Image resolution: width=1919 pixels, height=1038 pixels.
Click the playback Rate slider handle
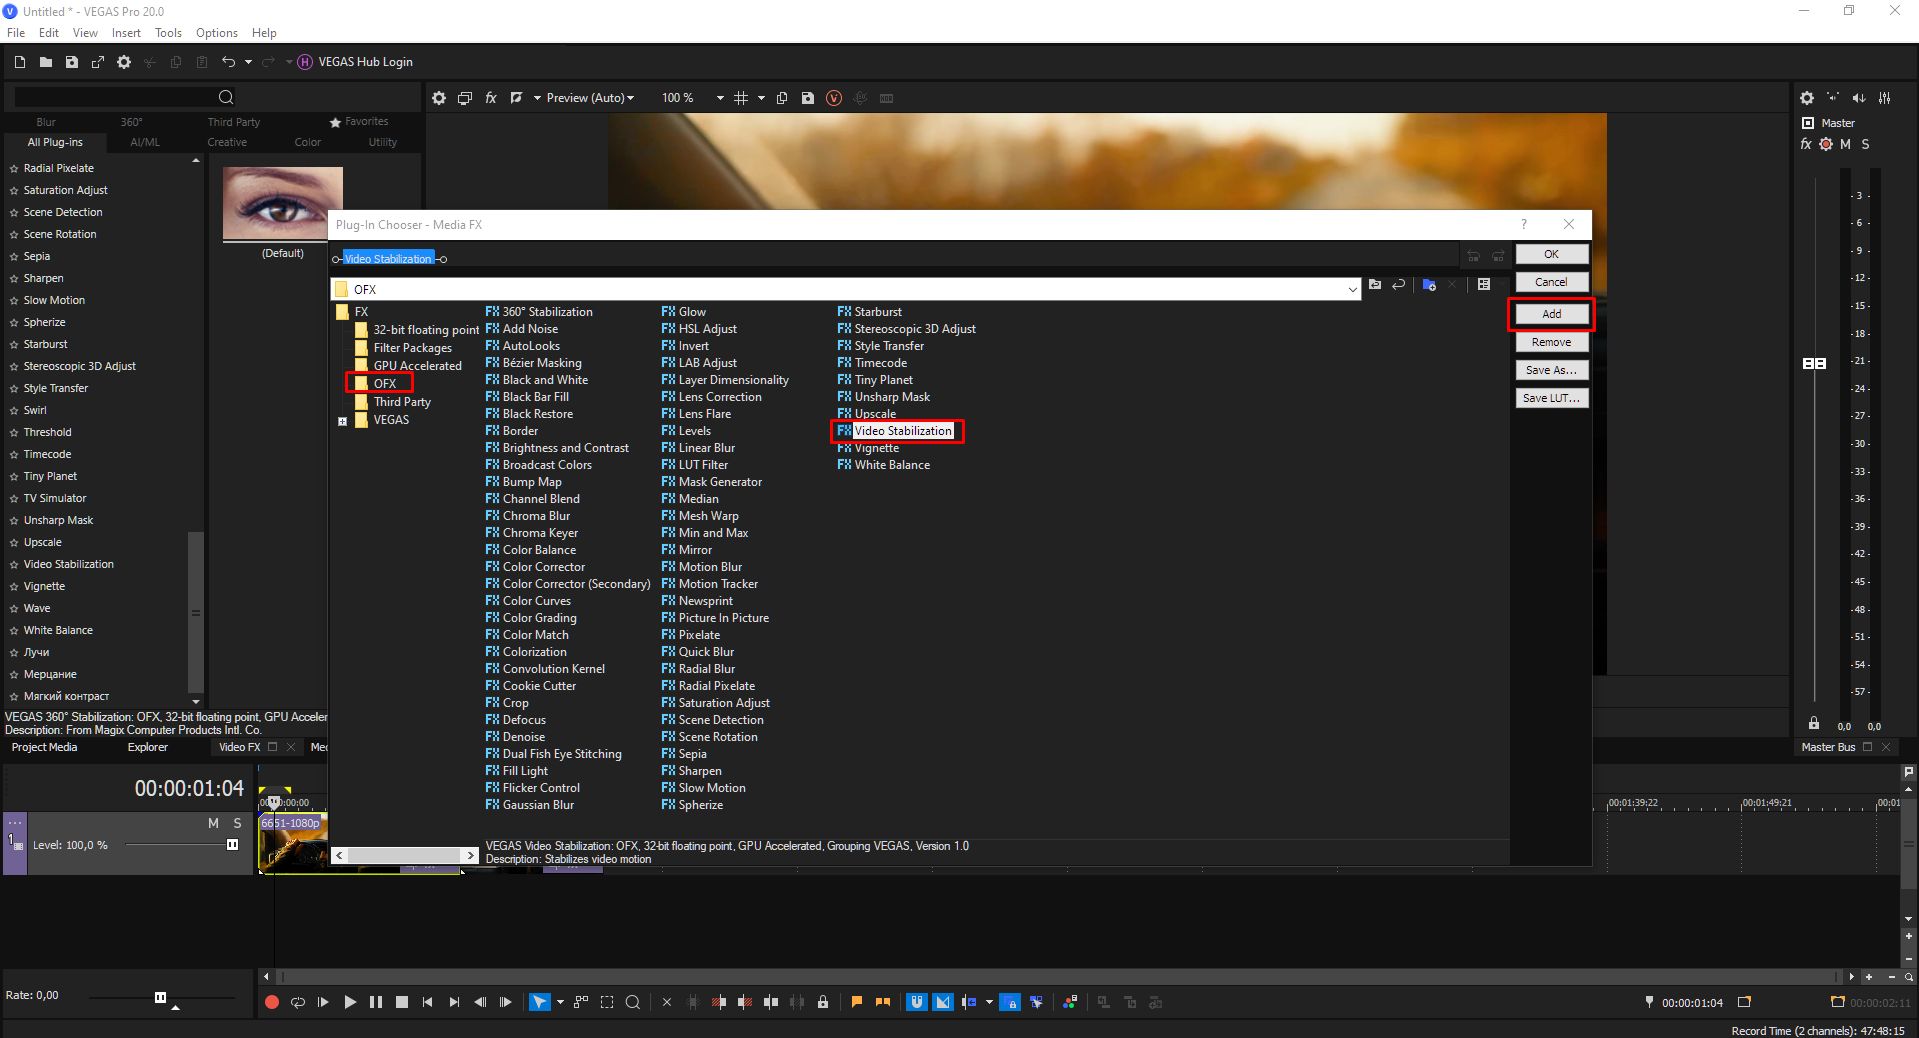(160, 997)
